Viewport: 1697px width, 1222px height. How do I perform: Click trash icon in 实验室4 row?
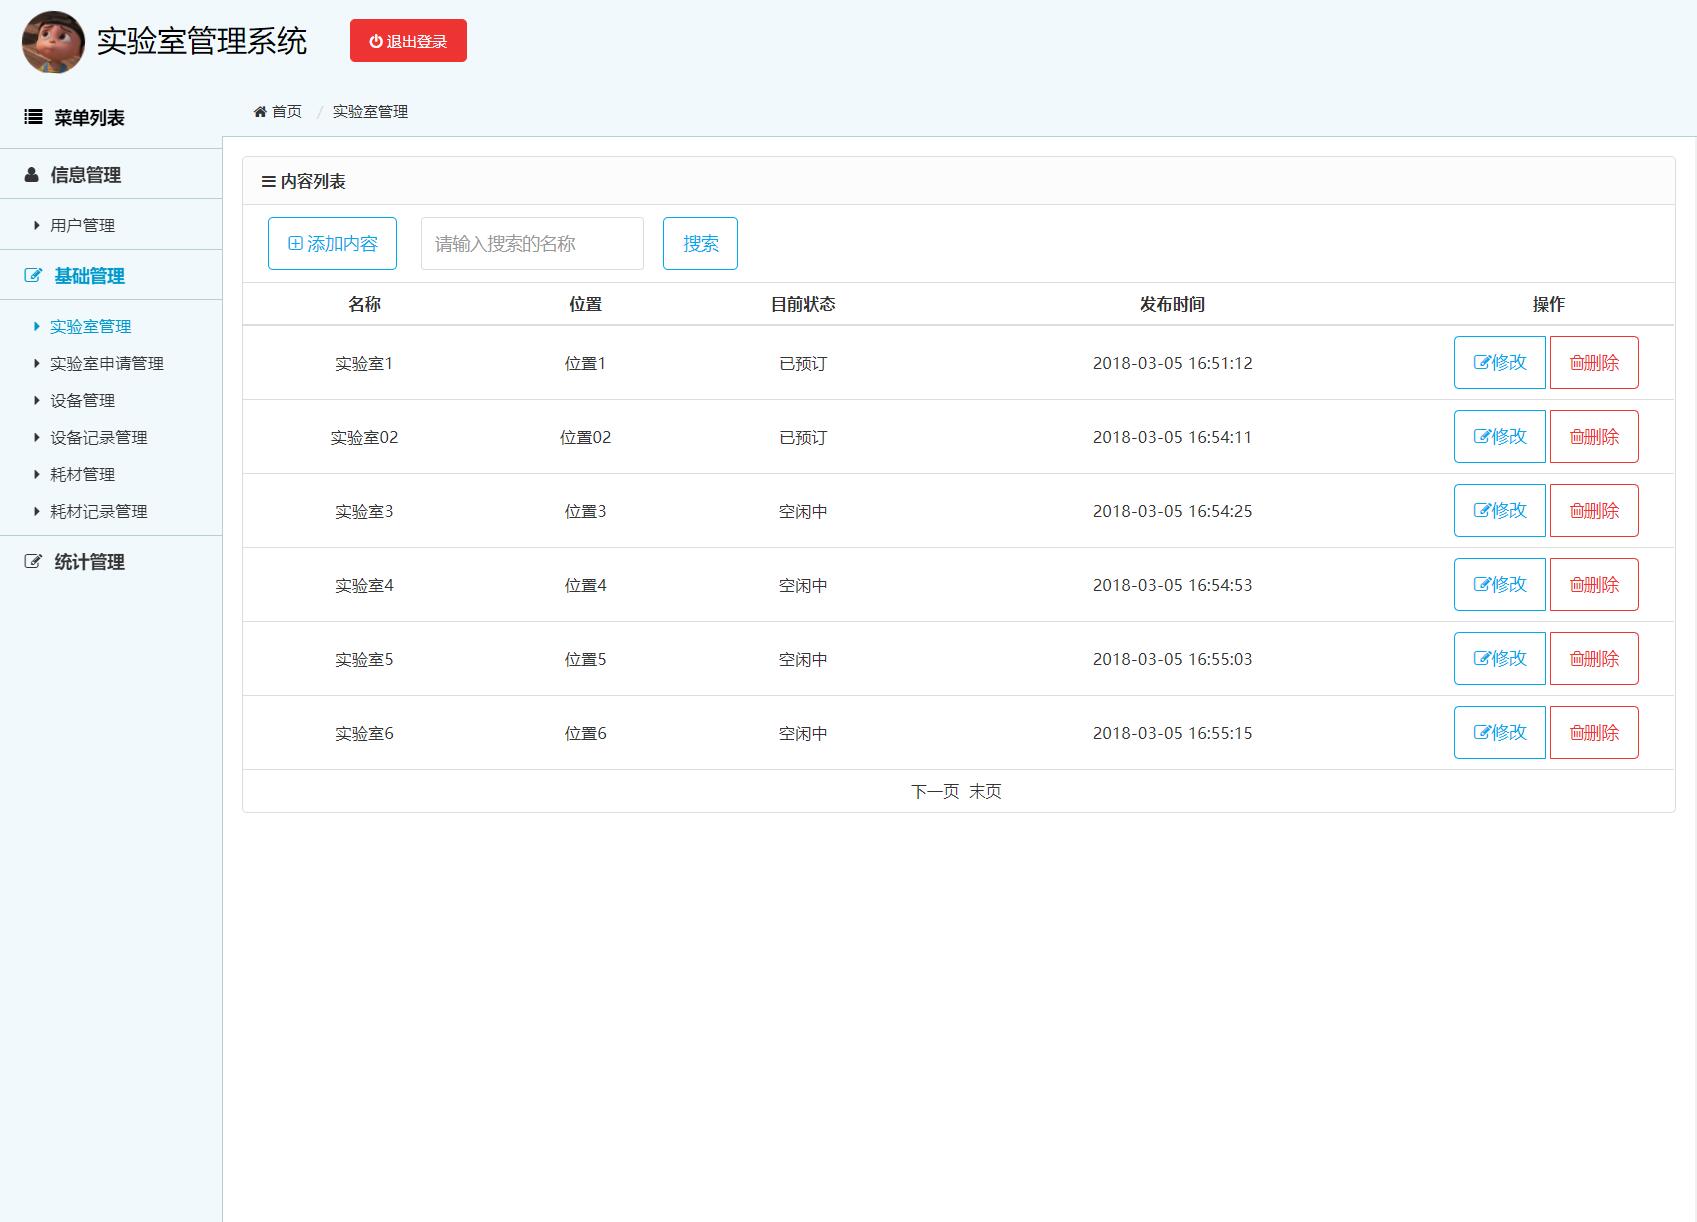[1576, 585]
